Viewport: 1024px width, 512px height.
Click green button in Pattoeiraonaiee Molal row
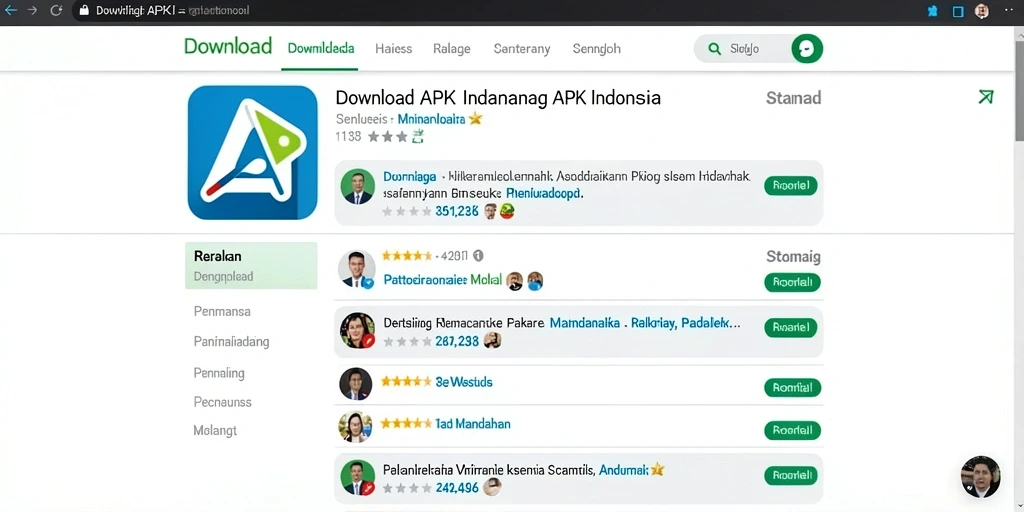pos(792,283)
